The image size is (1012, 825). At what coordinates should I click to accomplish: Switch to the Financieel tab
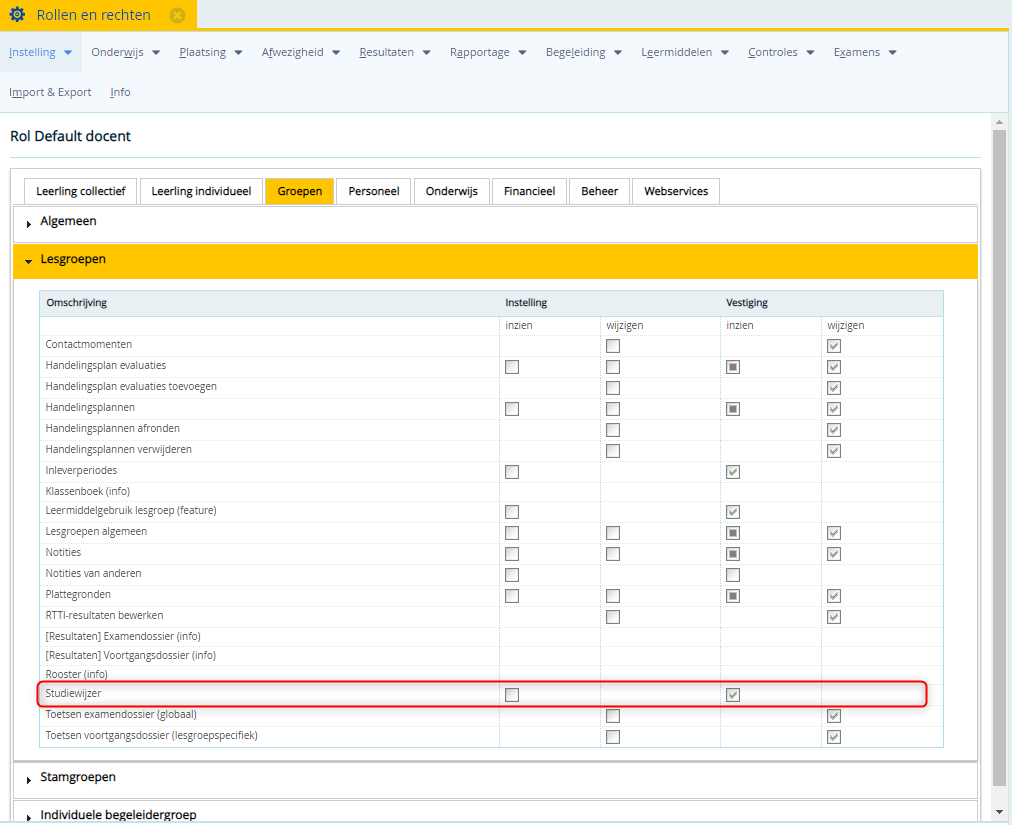click(529, 191)
